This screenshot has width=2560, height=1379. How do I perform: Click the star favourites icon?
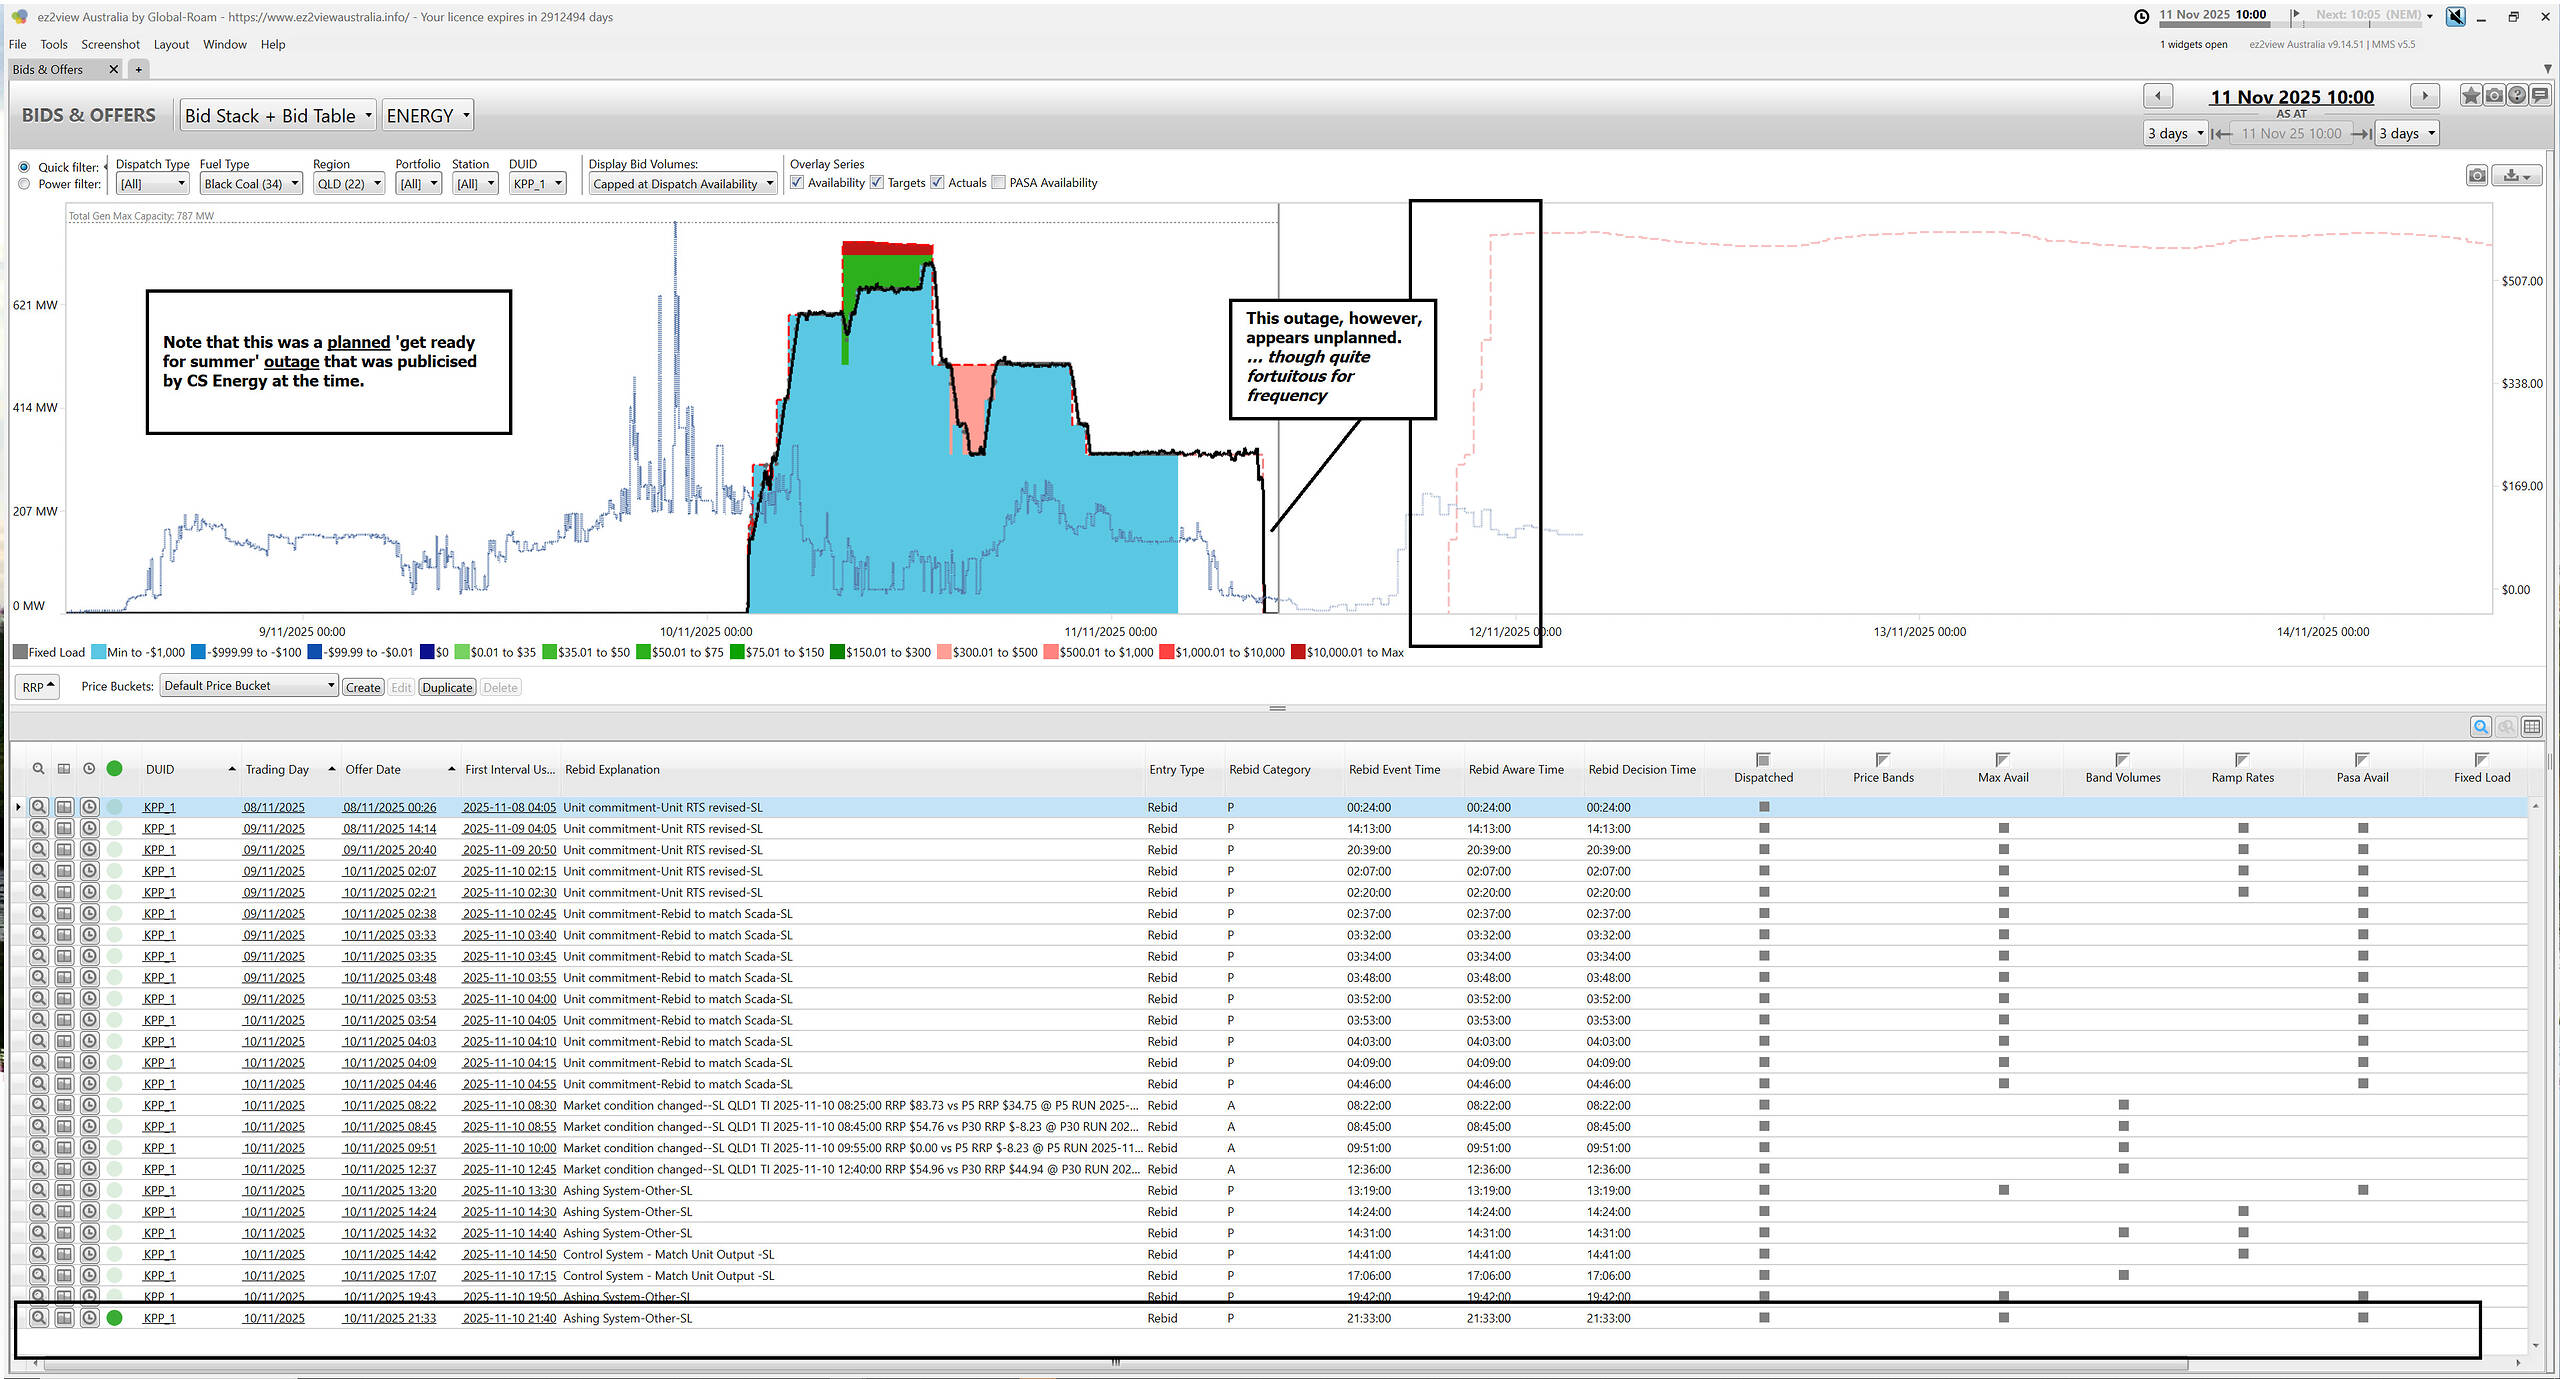(2471, 96)
